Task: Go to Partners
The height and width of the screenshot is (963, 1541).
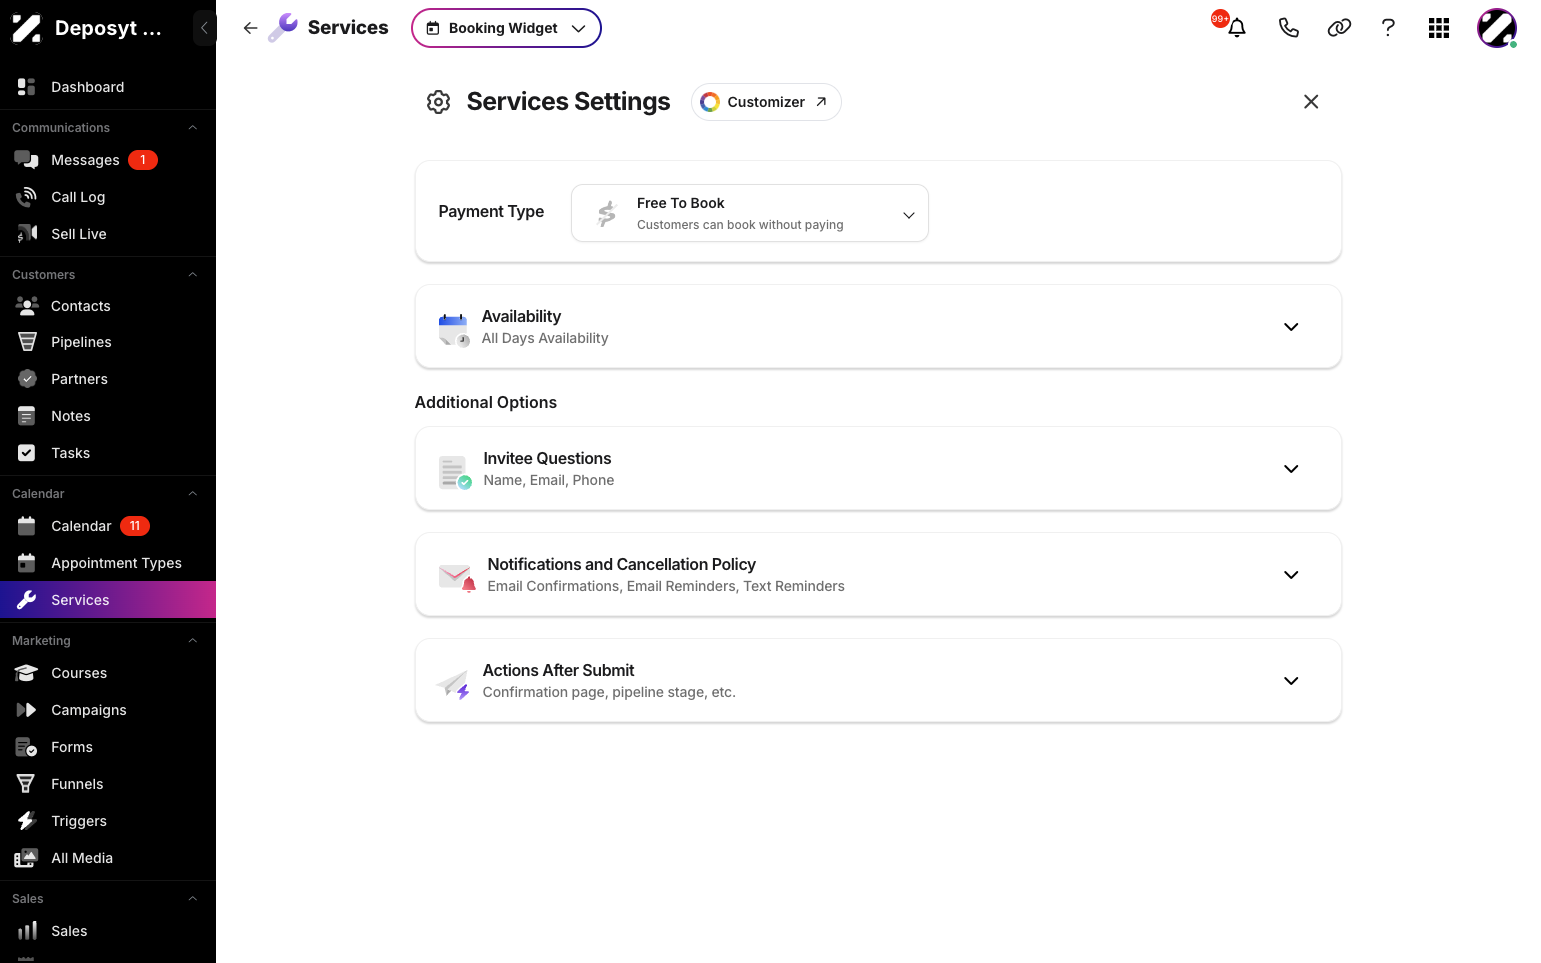Action: tap(108, 379)
